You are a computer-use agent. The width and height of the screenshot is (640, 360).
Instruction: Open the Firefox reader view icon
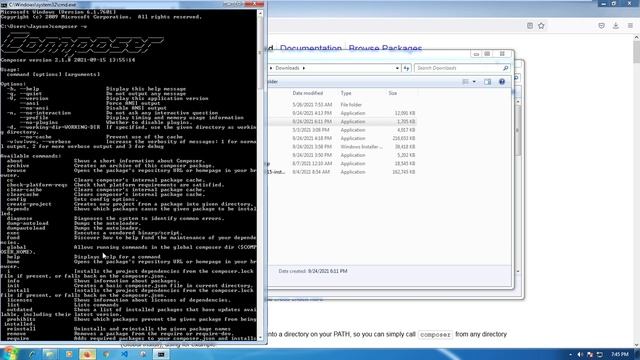point(530,26)
